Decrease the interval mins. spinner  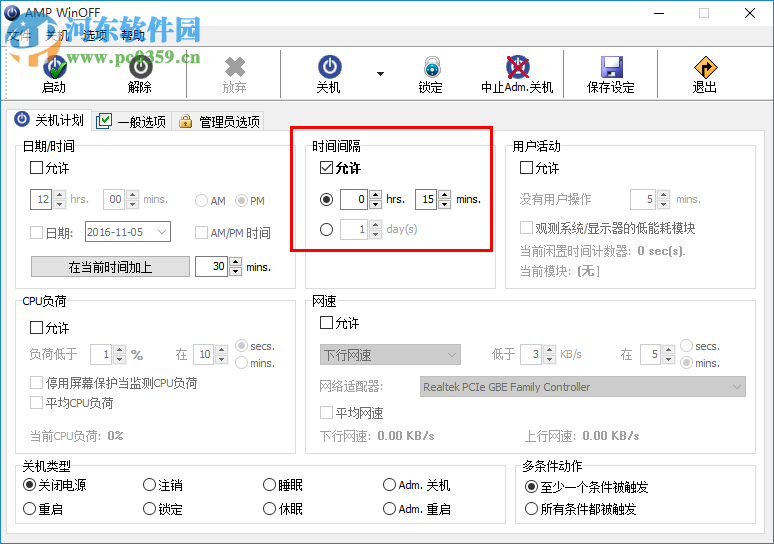pos(444,204)
